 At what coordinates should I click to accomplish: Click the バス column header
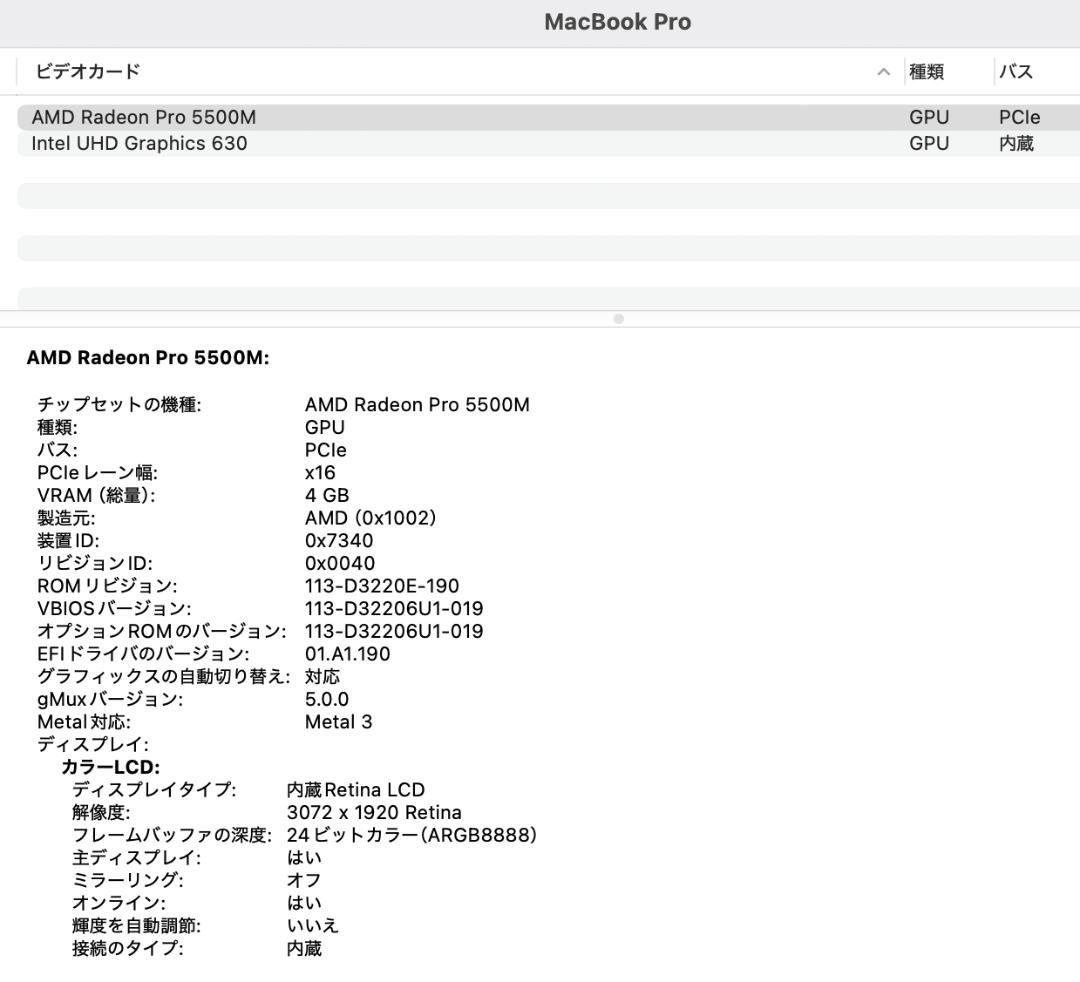click(x=1016, y=71)
